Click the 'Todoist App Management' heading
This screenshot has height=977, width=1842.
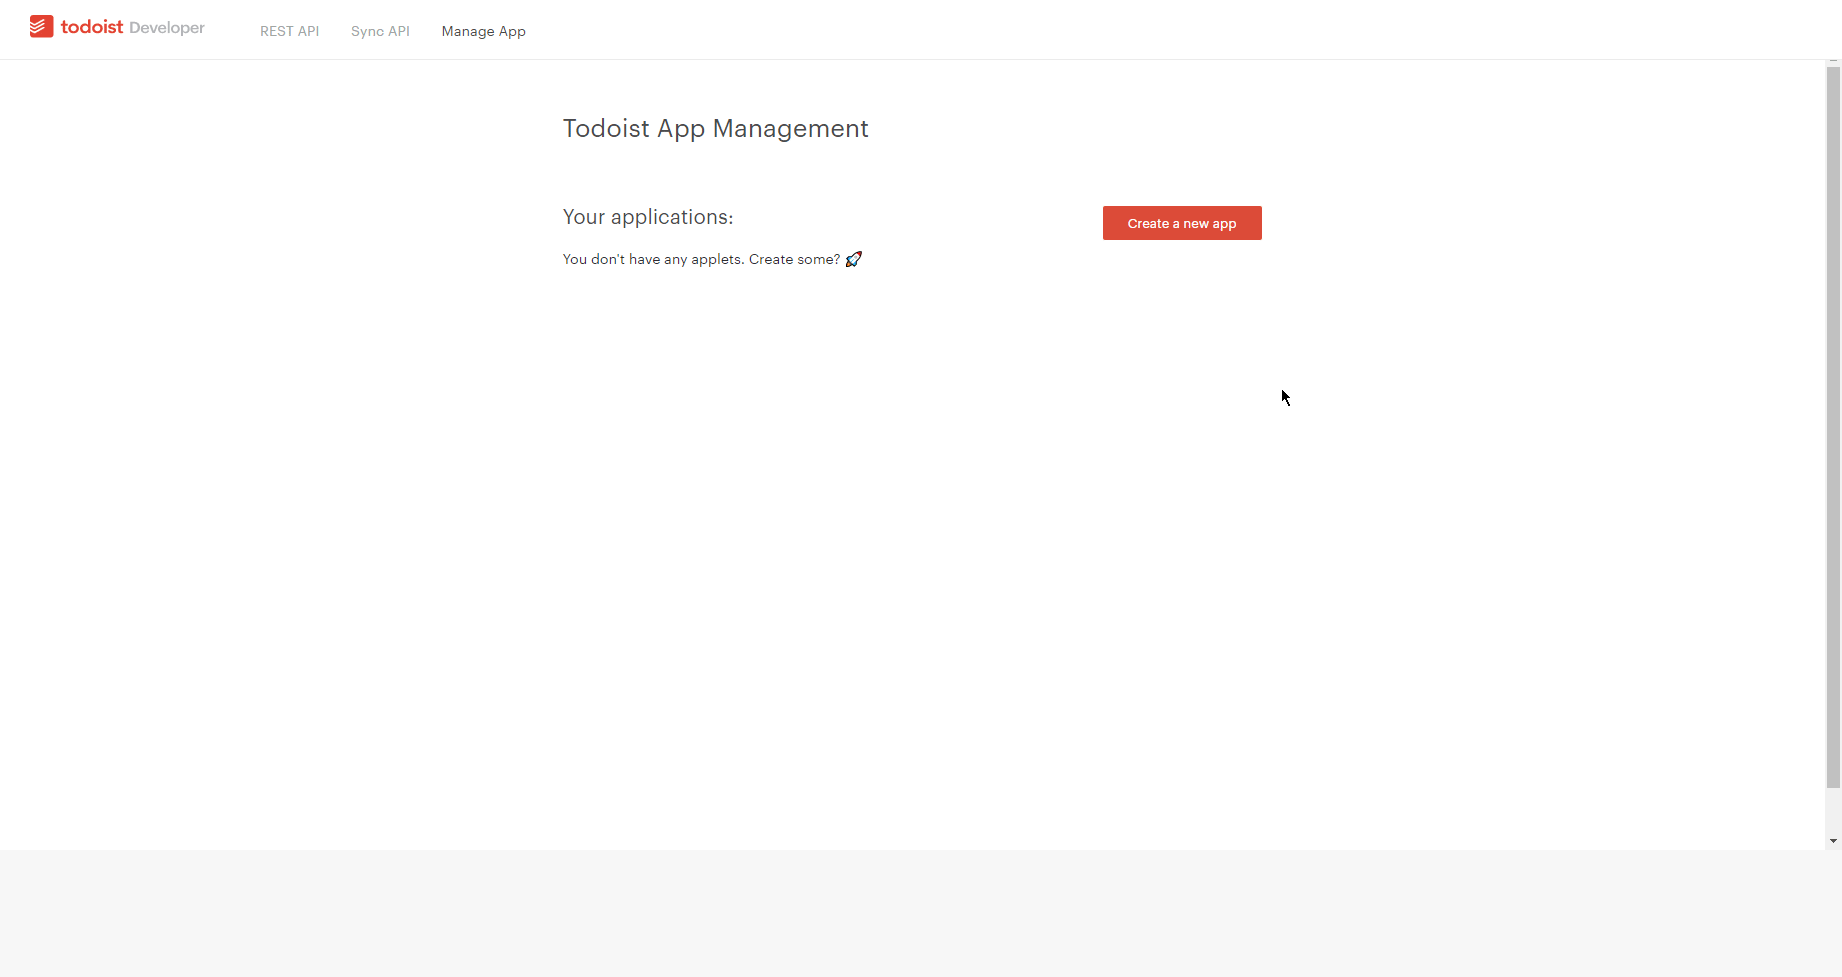(x=715, y=128)
